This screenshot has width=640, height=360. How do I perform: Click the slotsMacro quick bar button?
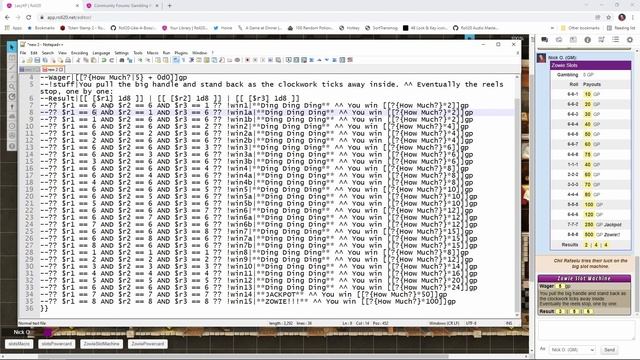19,344
